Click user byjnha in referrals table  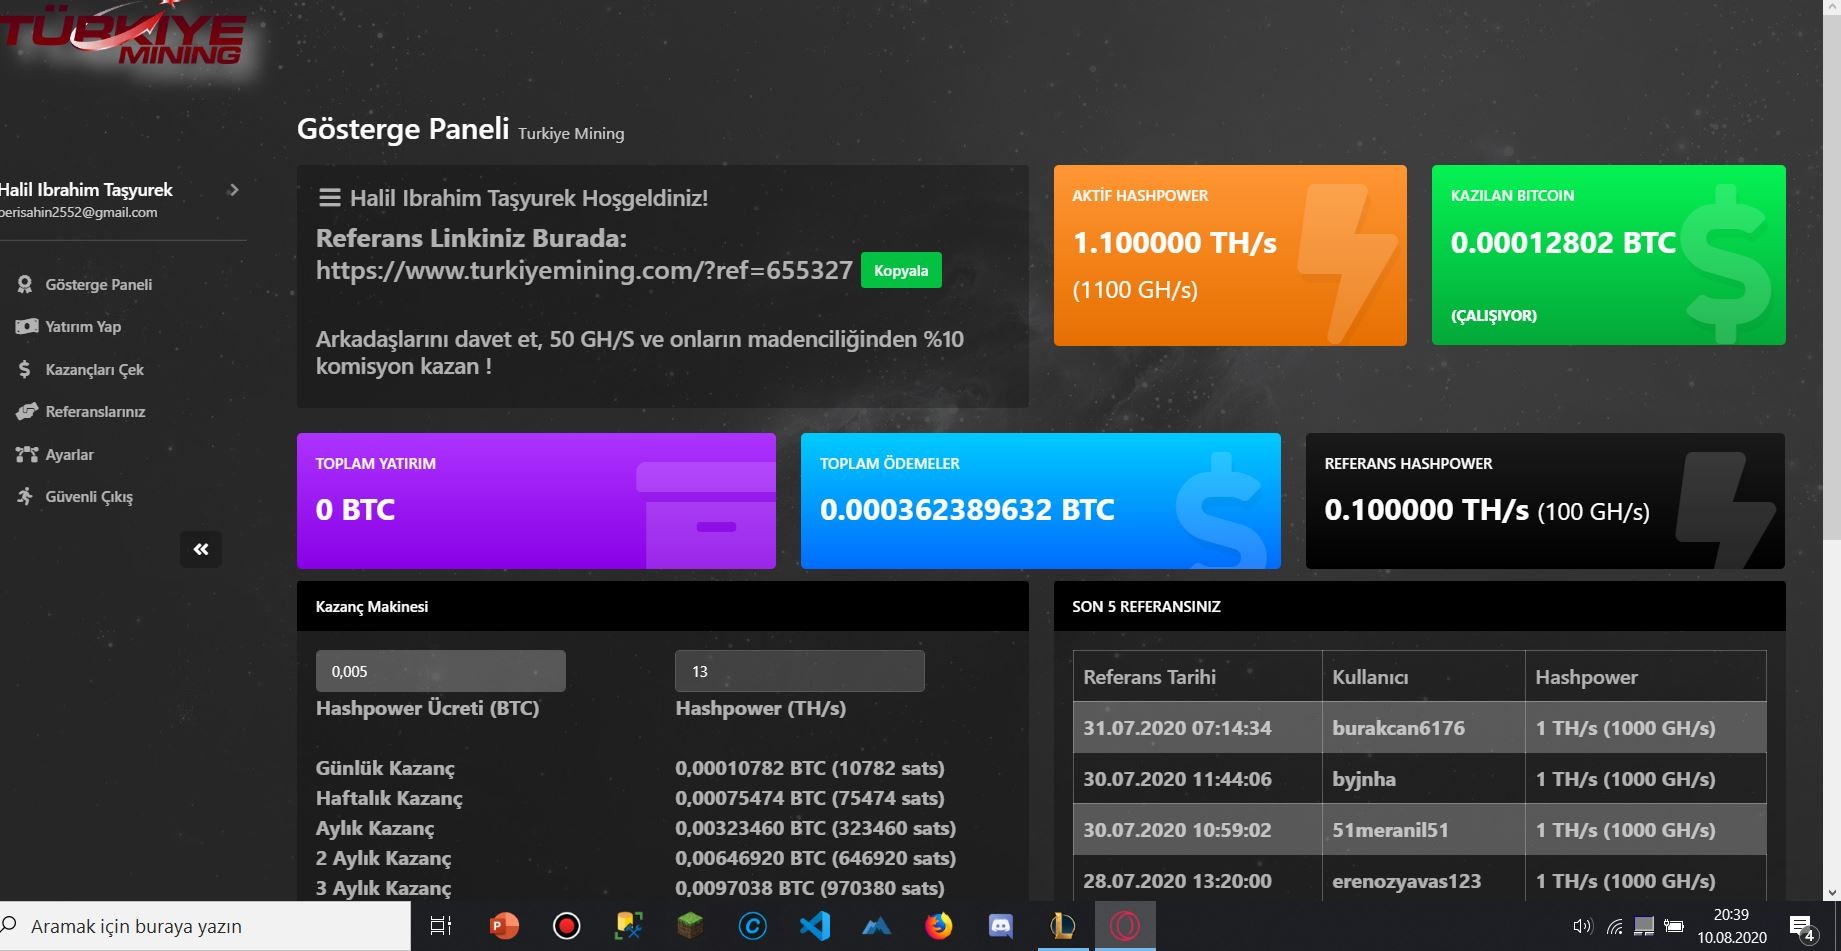coord(1364,779)
